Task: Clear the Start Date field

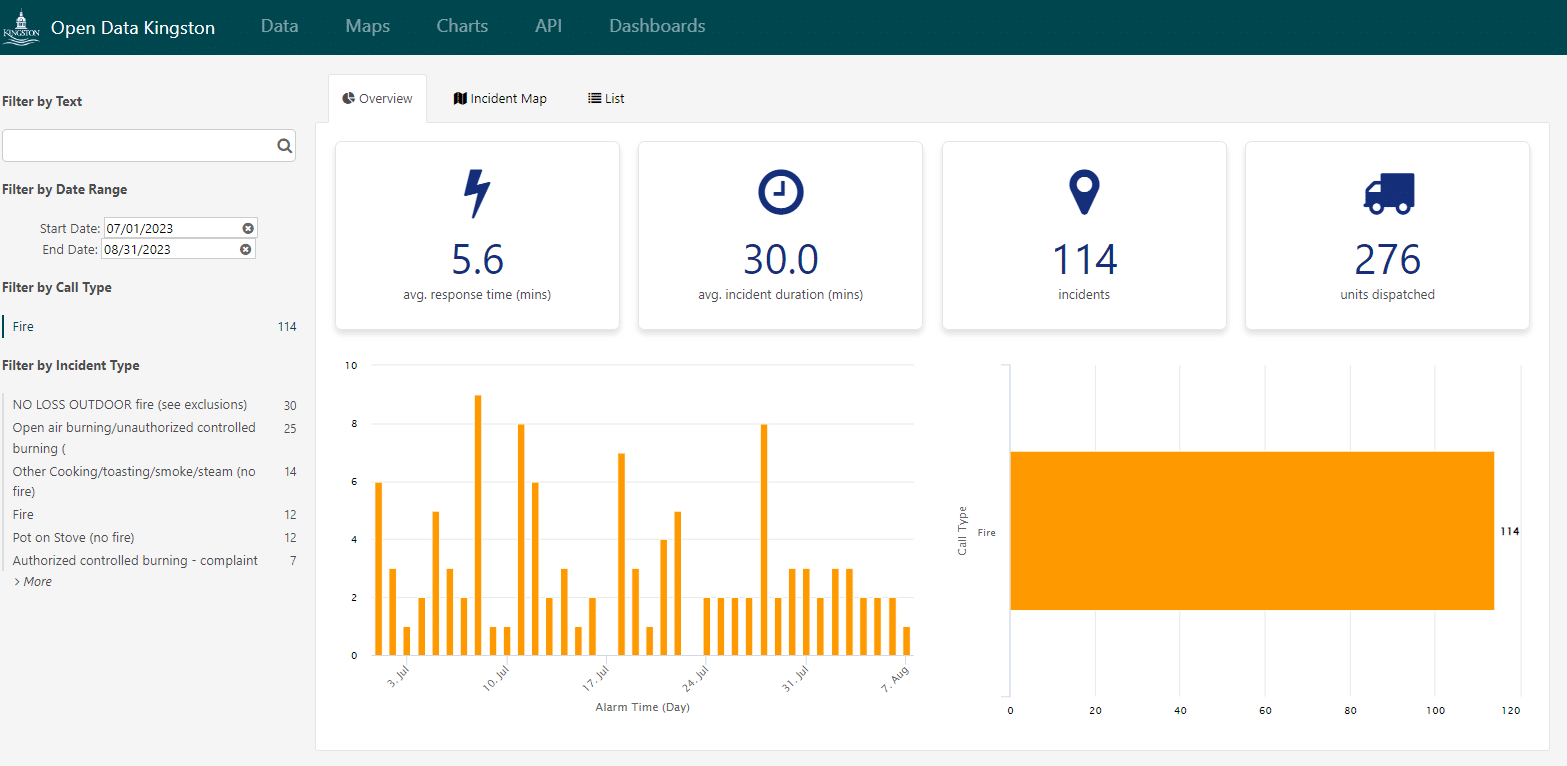Action: [248, 228]
